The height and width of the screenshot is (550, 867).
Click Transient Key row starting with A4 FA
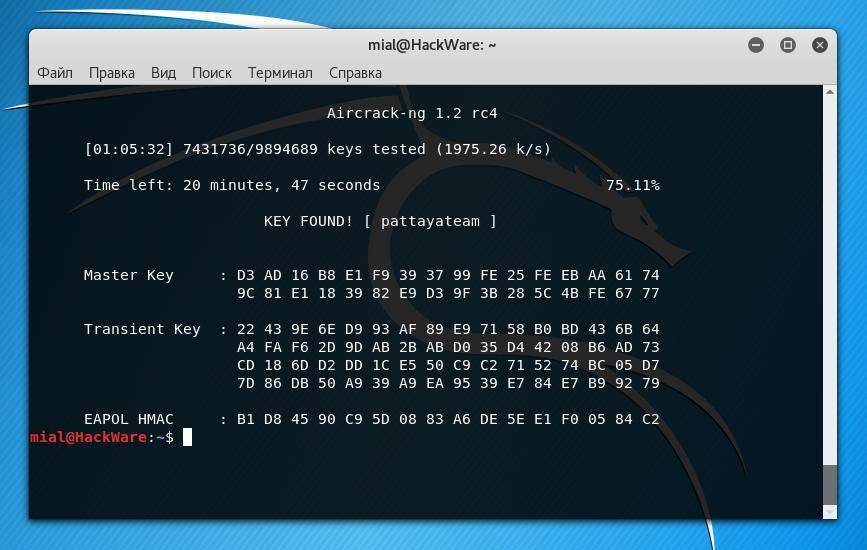448,347
